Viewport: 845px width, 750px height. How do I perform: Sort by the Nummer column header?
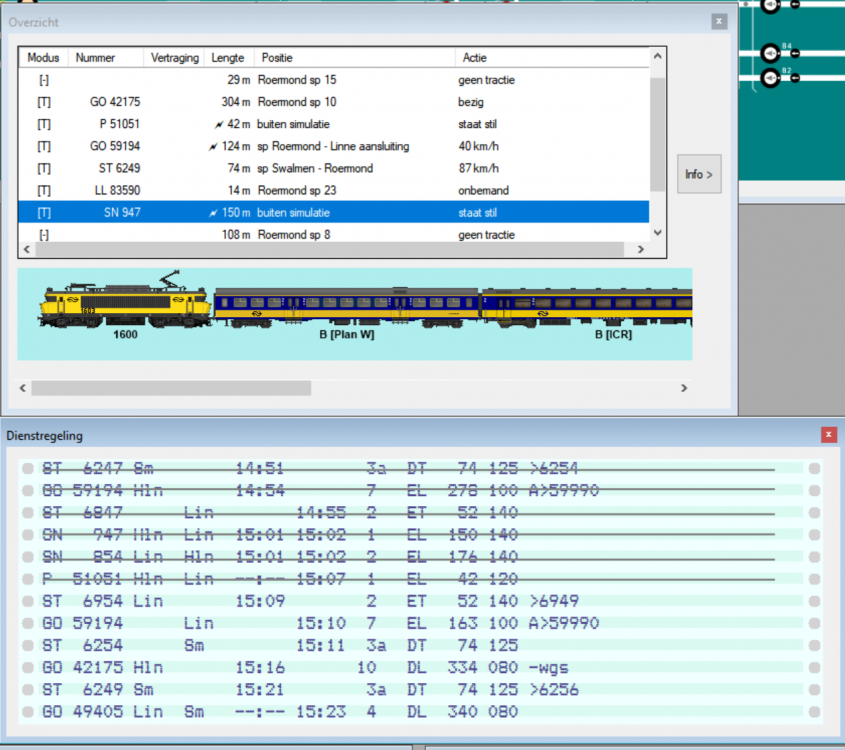click(95, 58)
